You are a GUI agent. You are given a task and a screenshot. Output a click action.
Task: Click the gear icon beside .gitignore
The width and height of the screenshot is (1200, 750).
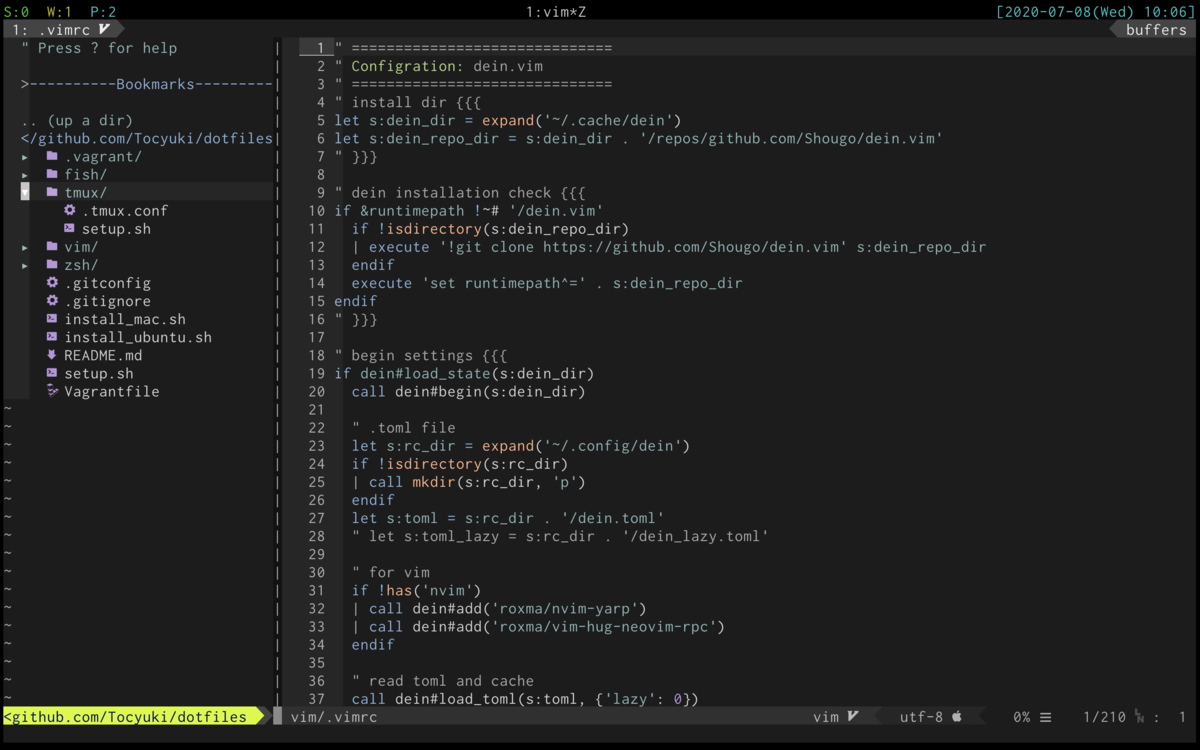point(52,301)
